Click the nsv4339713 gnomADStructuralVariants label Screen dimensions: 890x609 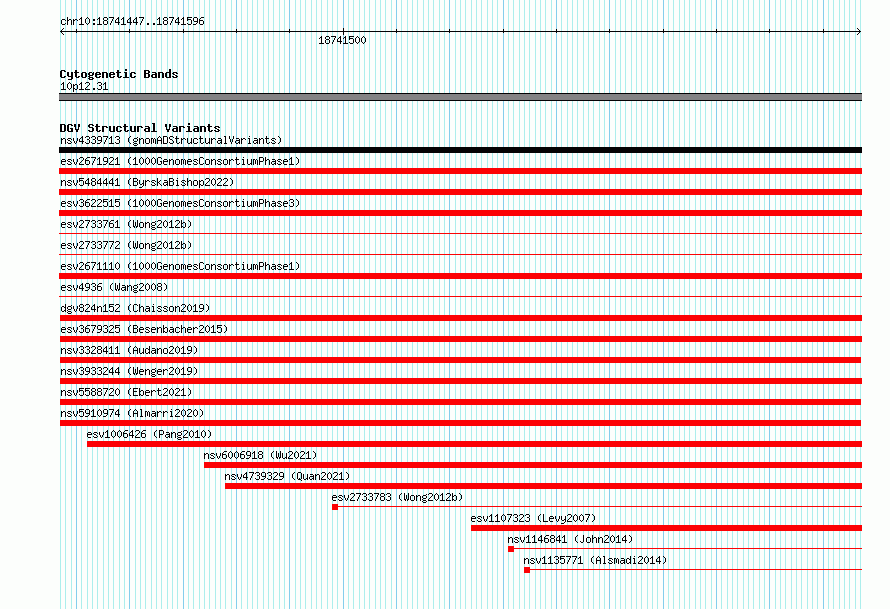[171, 140]
